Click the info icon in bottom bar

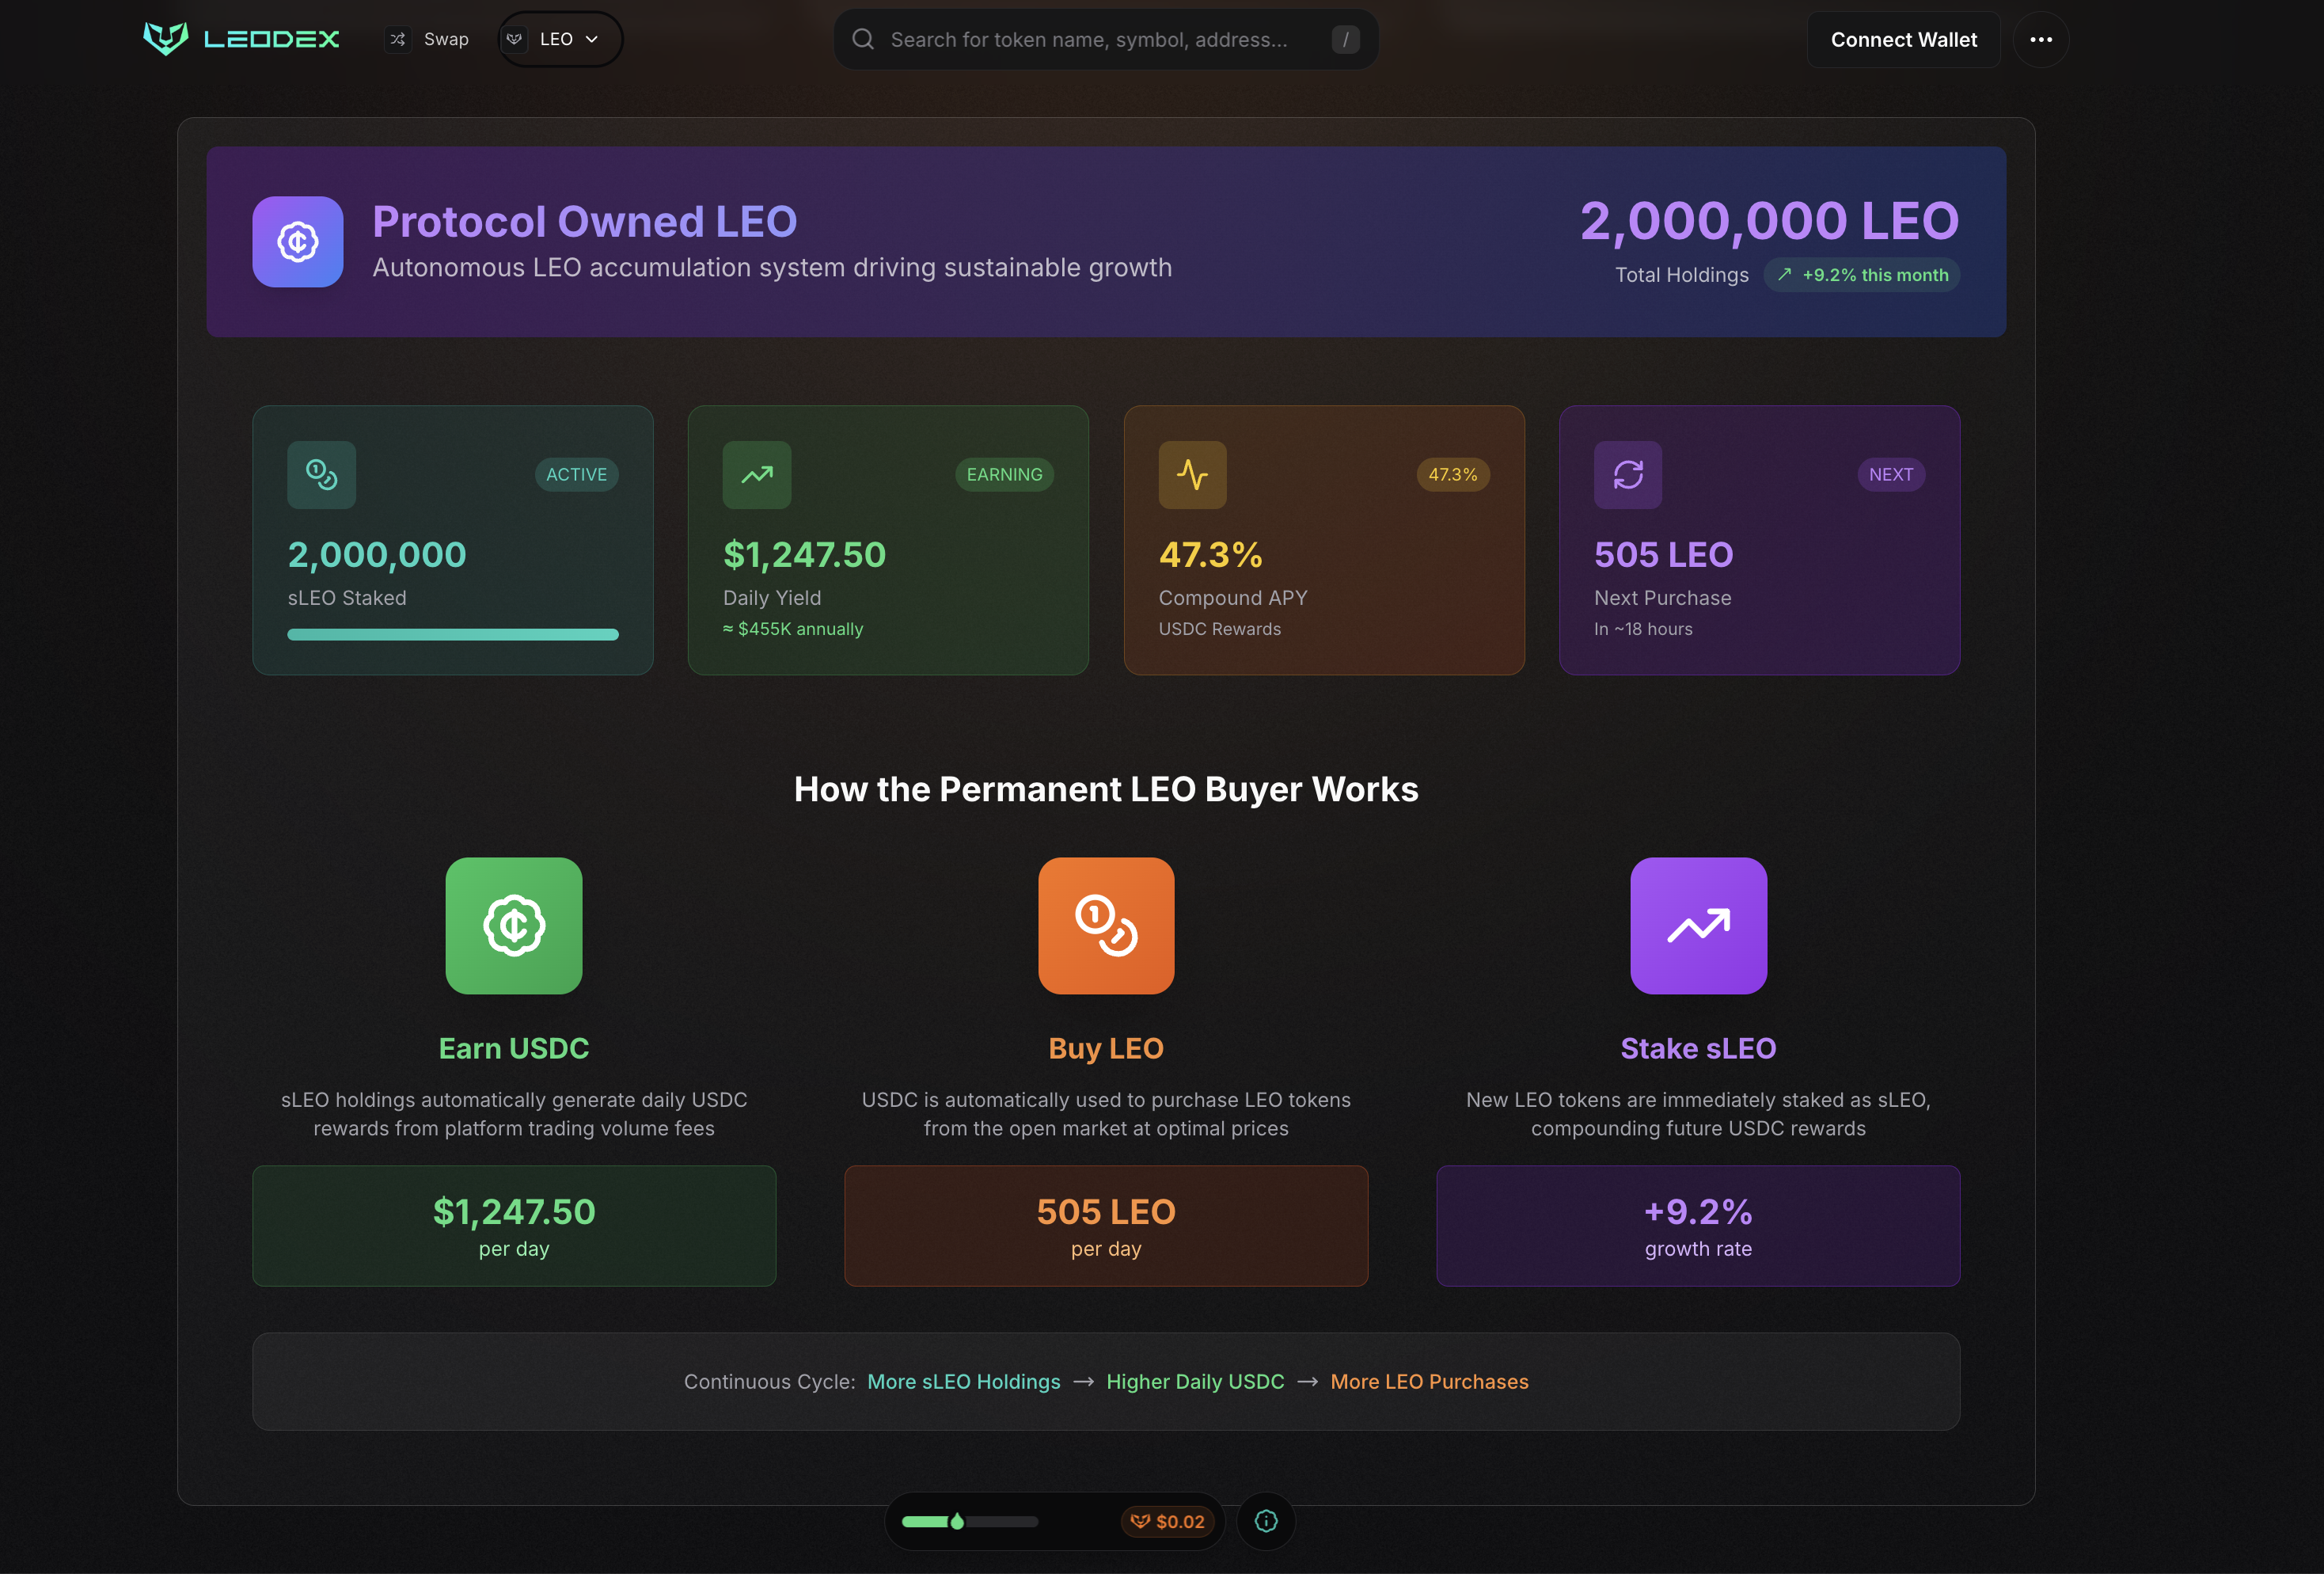click(x=1266, y=1521)
